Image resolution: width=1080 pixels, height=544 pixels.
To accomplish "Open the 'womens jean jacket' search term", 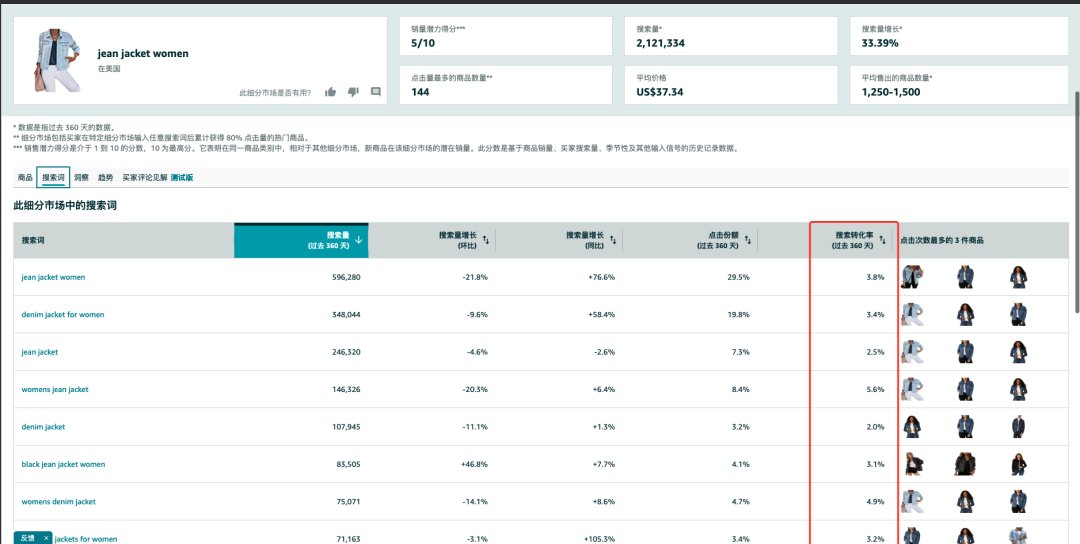I will 55,390.
